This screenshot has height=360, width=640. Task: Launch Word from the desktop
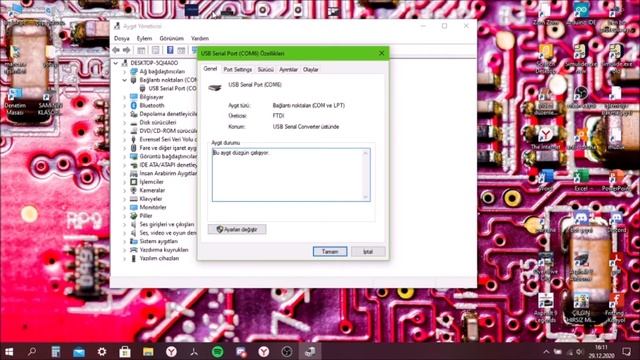546,180
